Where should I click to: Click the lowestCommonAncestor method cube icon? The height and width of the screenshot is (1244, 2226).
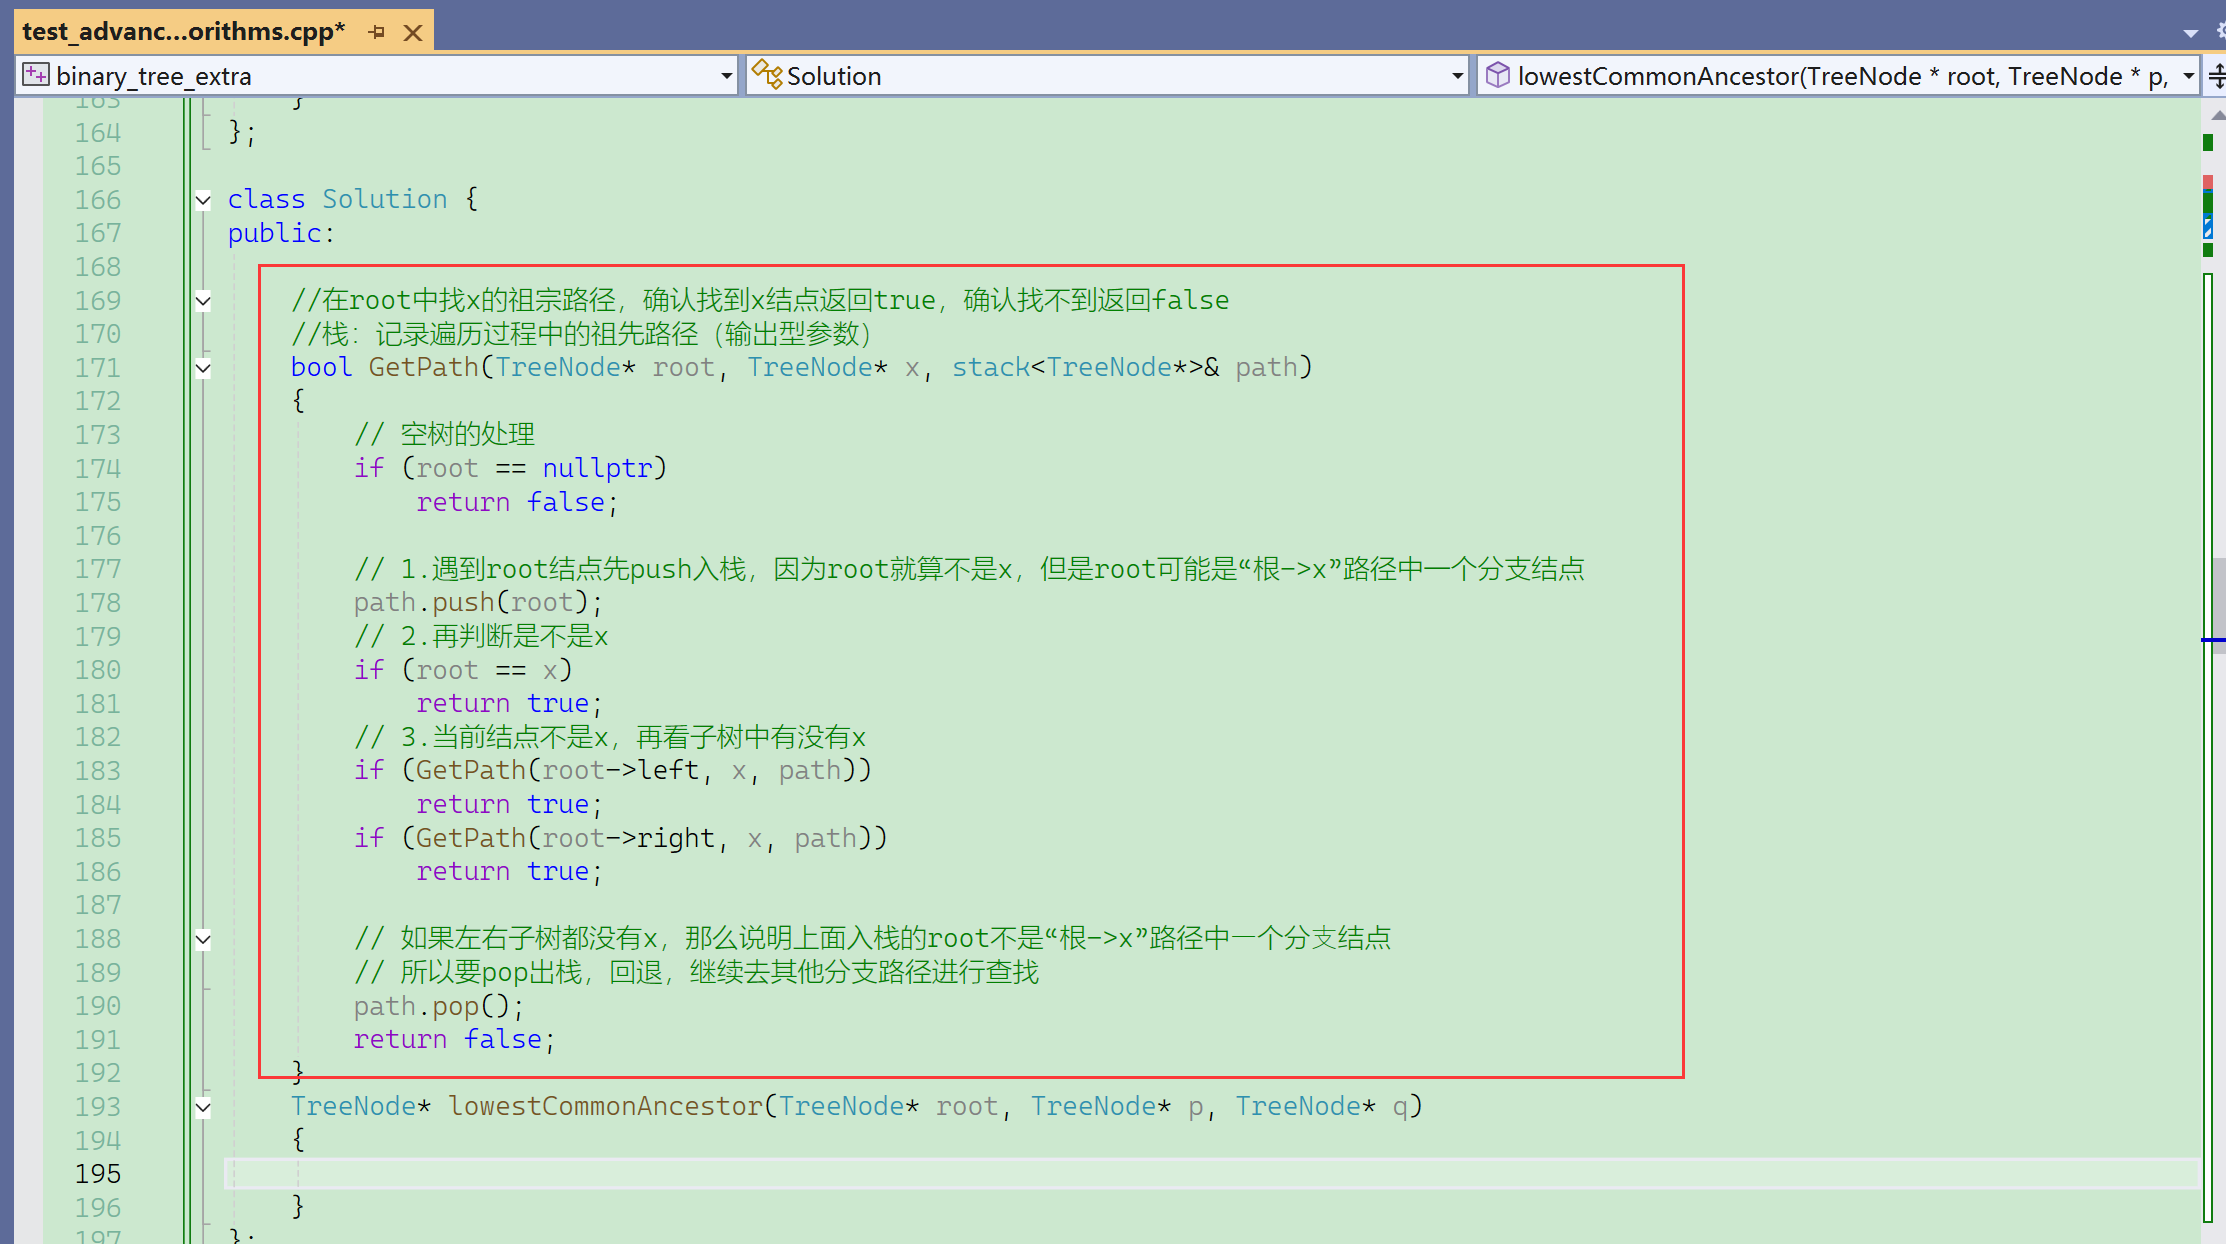(1497, 75)
